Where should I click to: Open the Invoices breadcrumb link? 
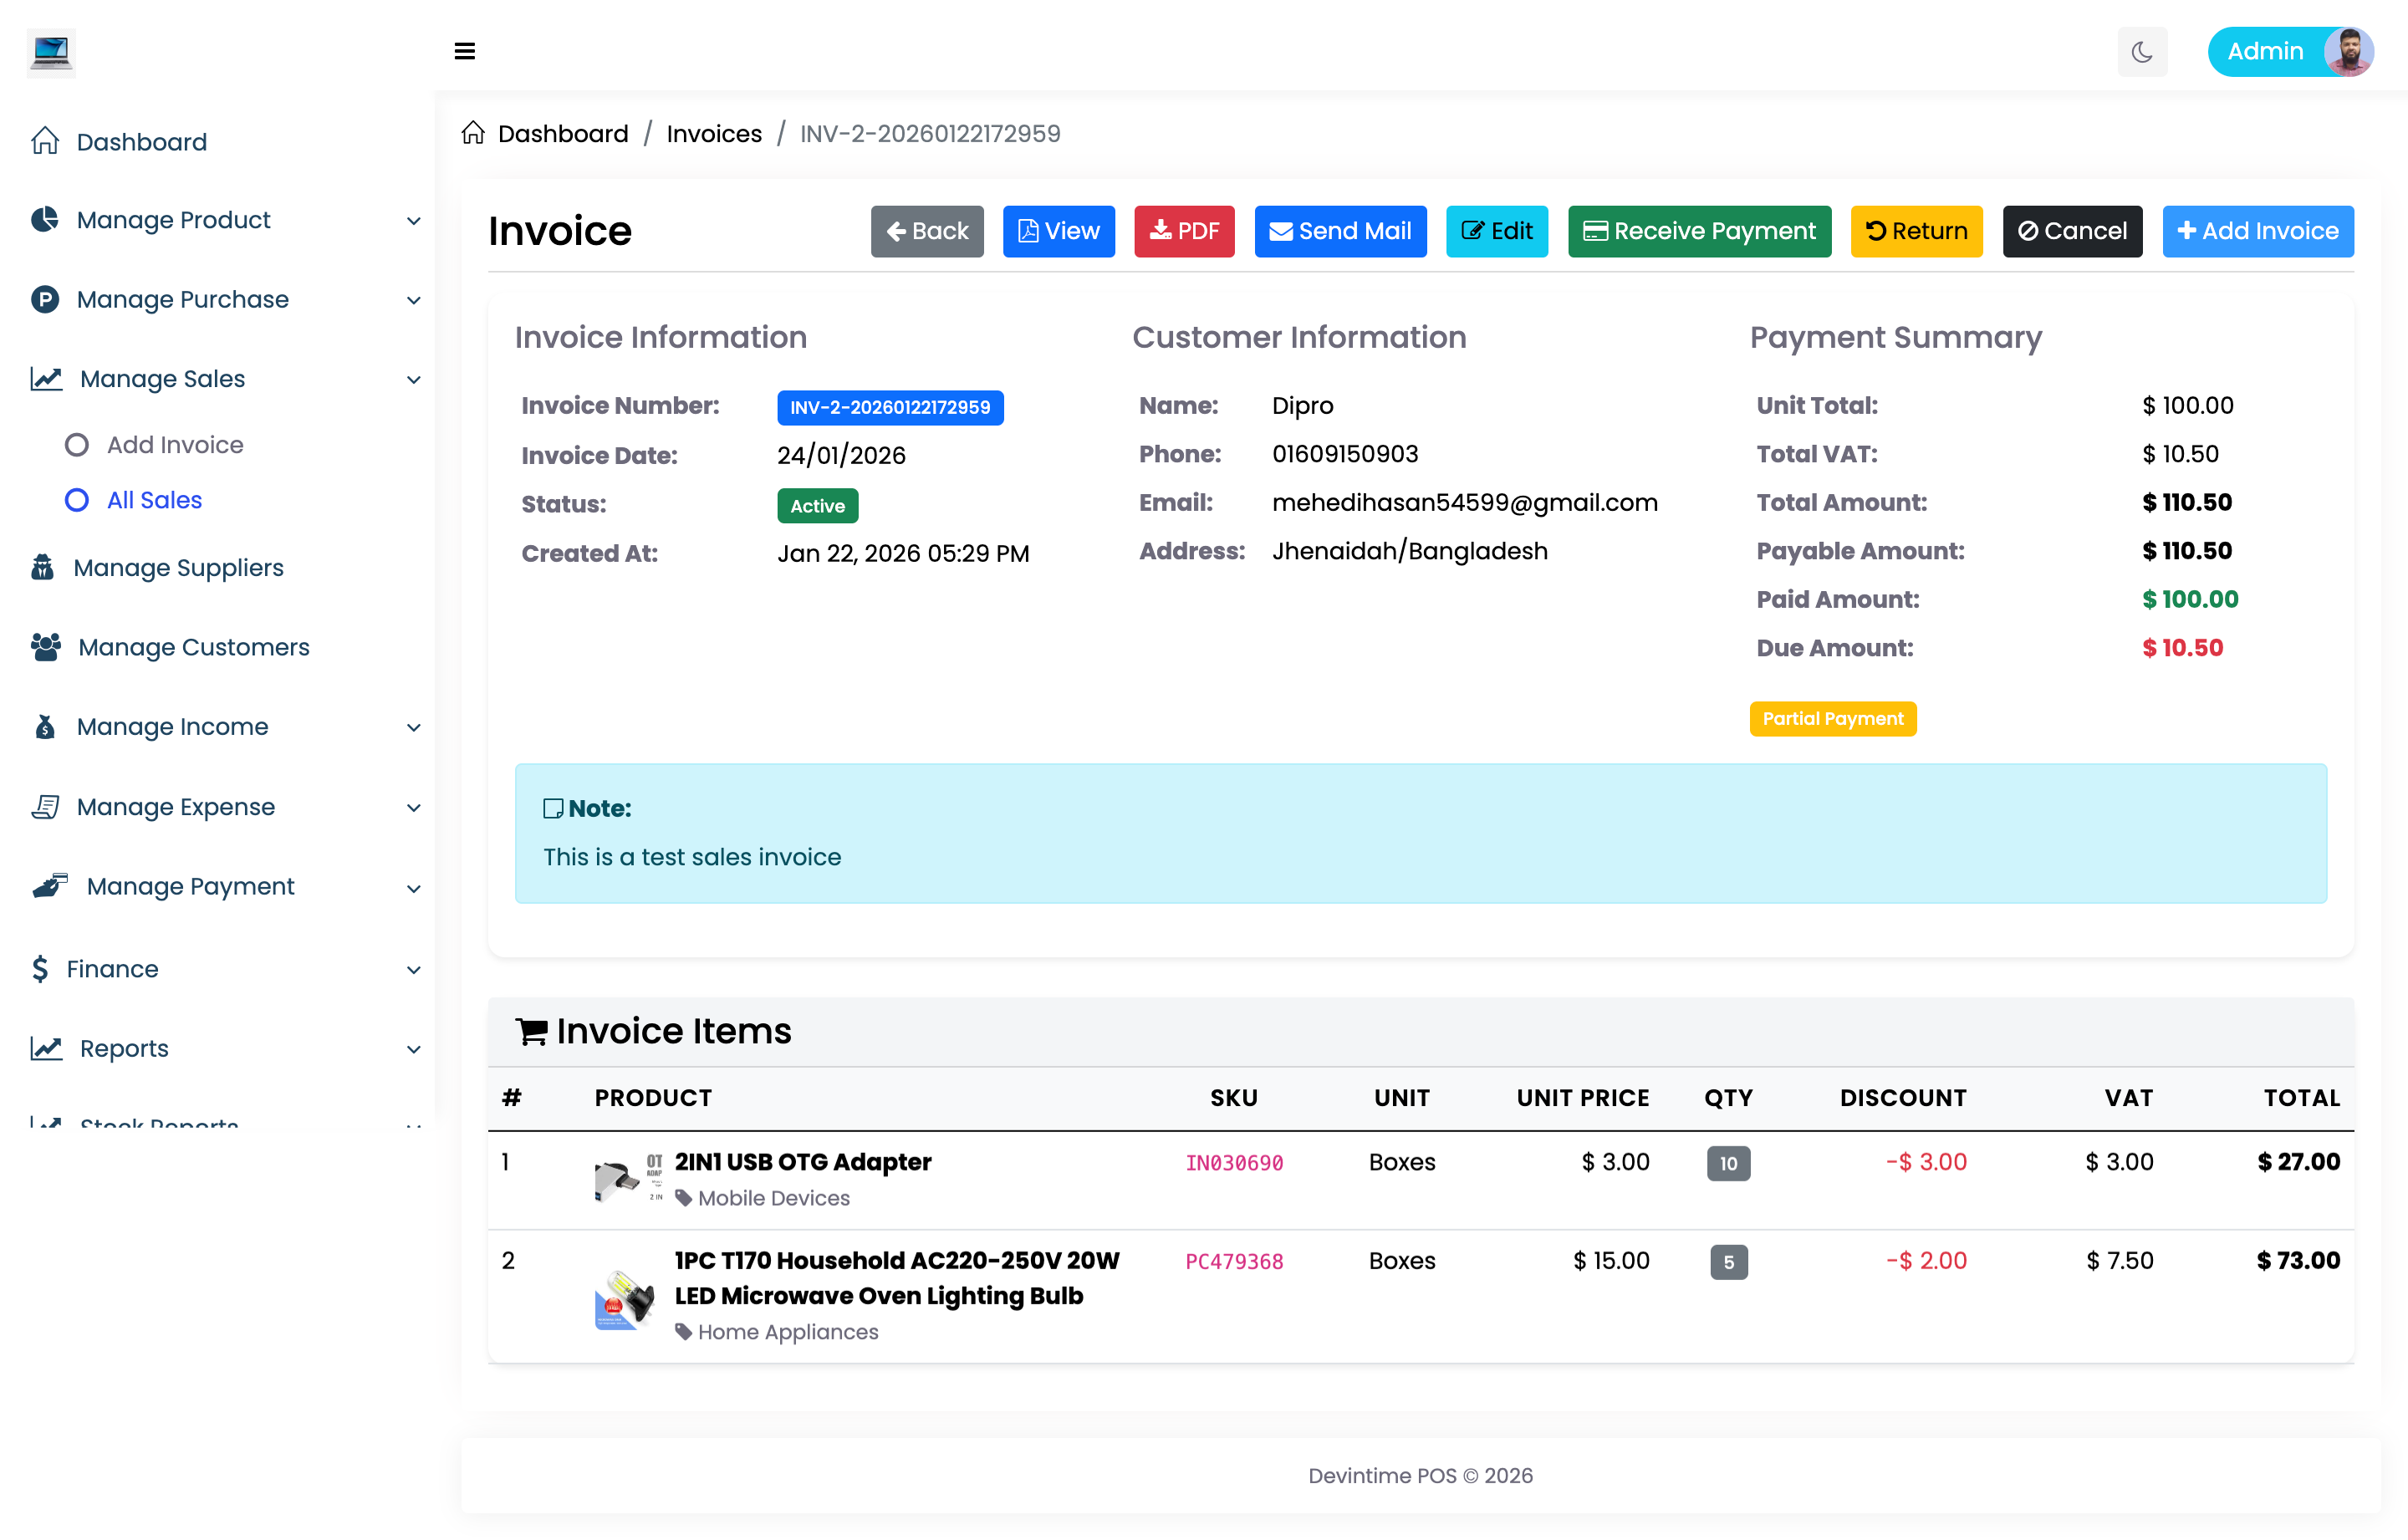(x=714, y=133)
